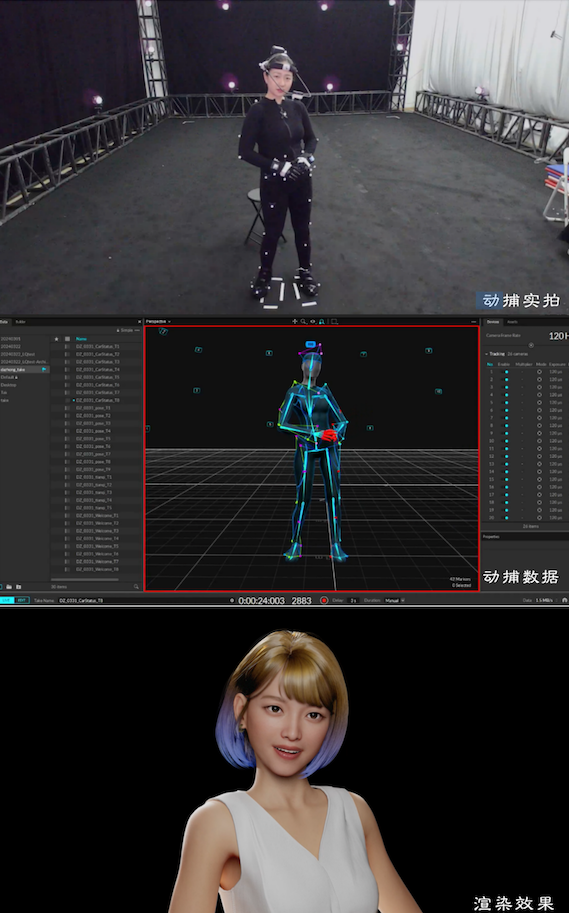Image resolution: width=569 pixels, height=913 pixels.
Task: Open the Duration Manual dropdown
Action: pyautogui.click(x=394, y=600)
